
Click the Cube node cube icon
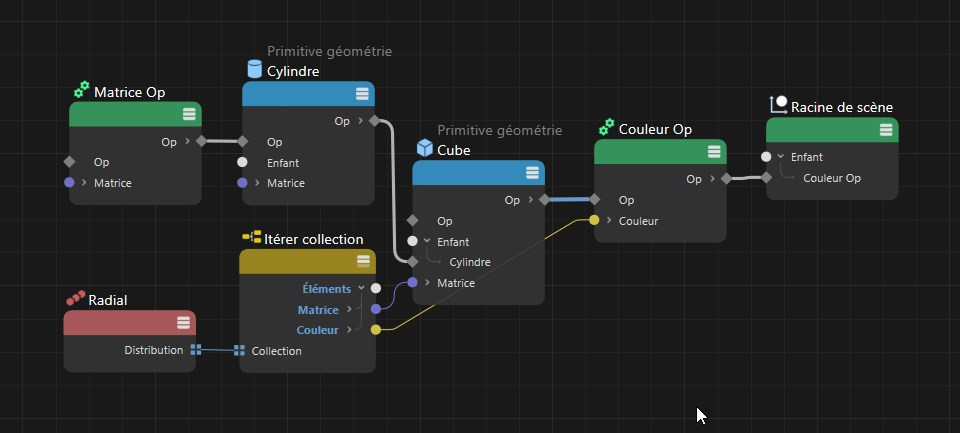425,149
